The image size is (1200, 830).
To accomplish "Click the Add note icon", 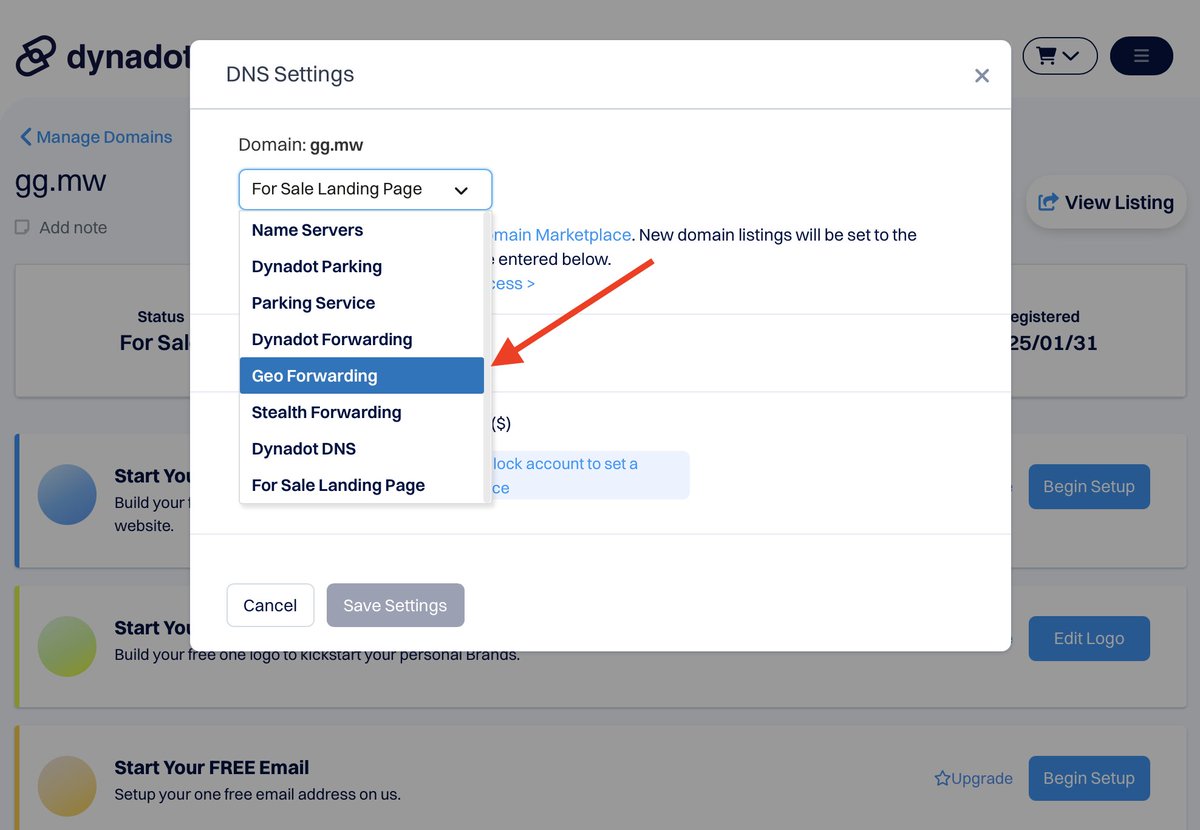I will 22,228.
